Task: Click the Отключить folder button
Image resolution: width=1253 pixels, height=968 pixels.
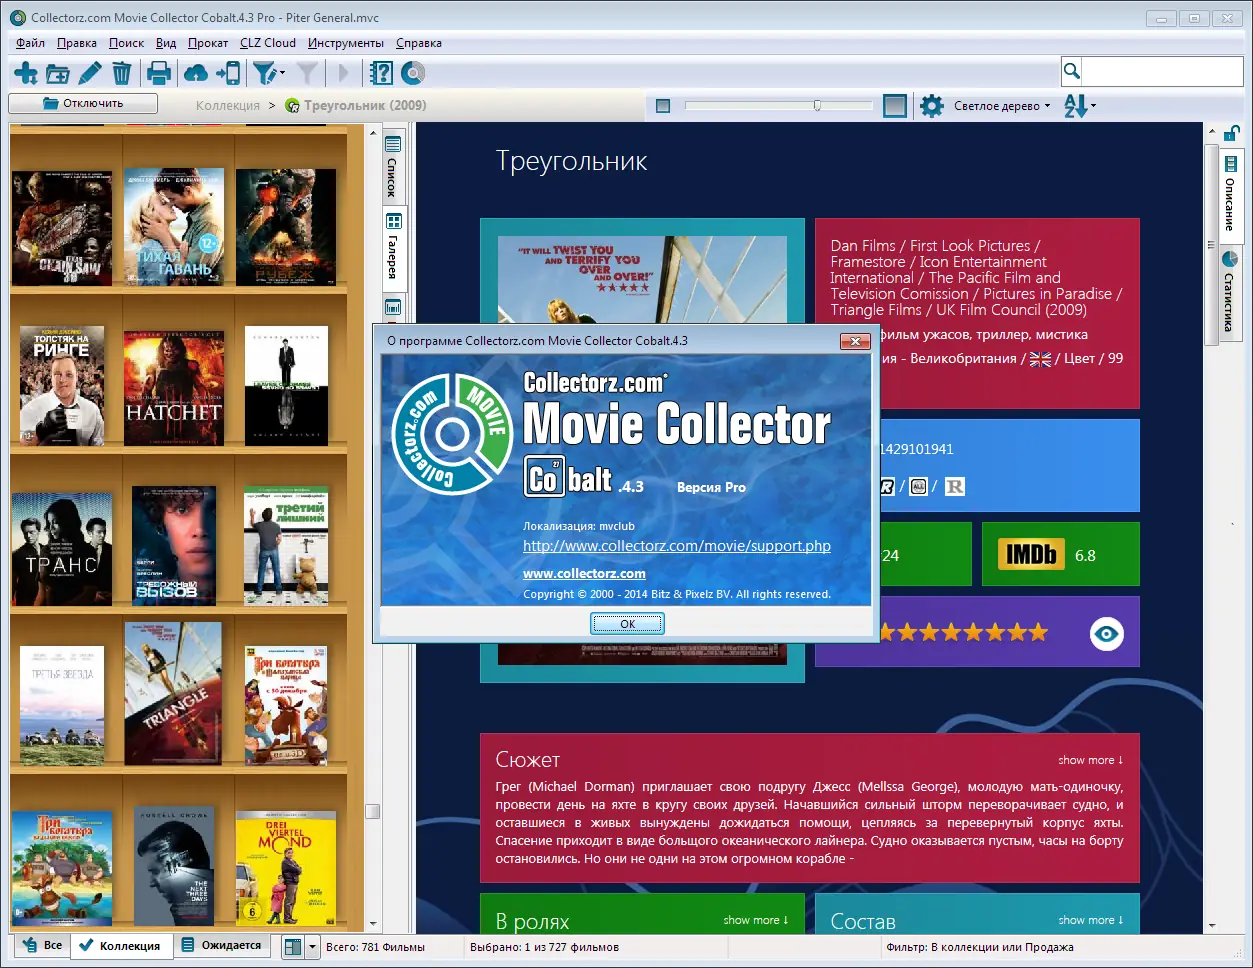Action: click(83, 103)
